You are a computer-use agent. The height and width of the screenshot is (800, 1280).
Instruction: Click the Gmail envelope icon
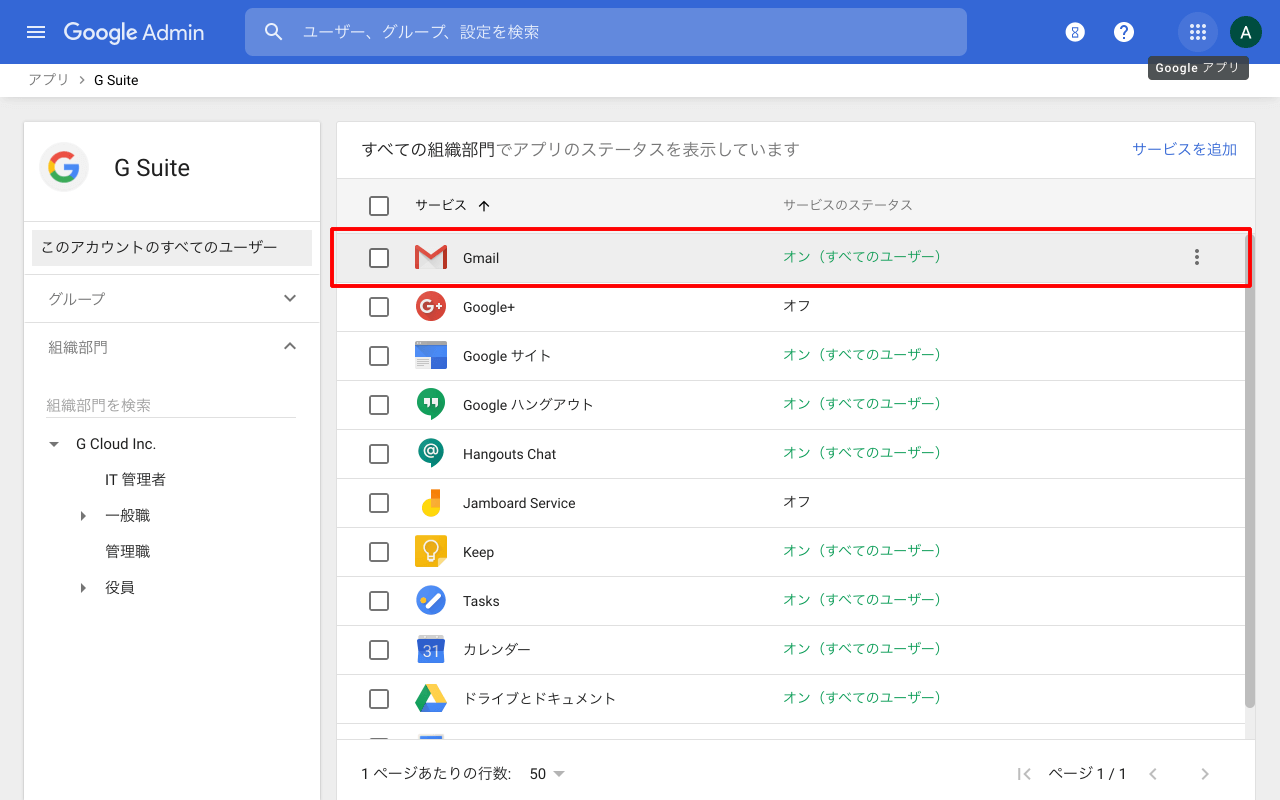click(431, 258)
